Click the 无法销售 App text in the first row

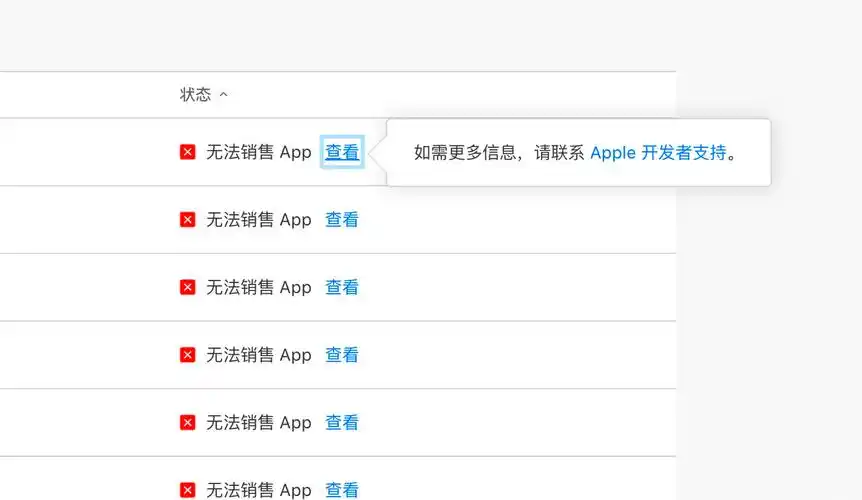click(x=259, y=152)
